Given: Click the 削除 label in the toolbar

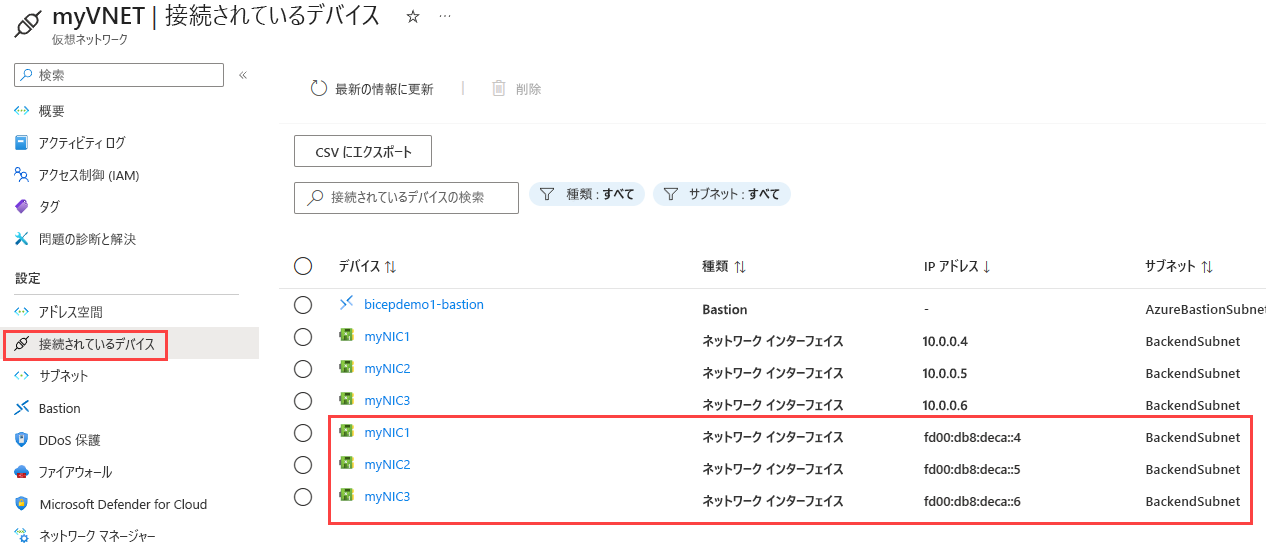Looking at the screenshot, I should (x=528, y=89).
